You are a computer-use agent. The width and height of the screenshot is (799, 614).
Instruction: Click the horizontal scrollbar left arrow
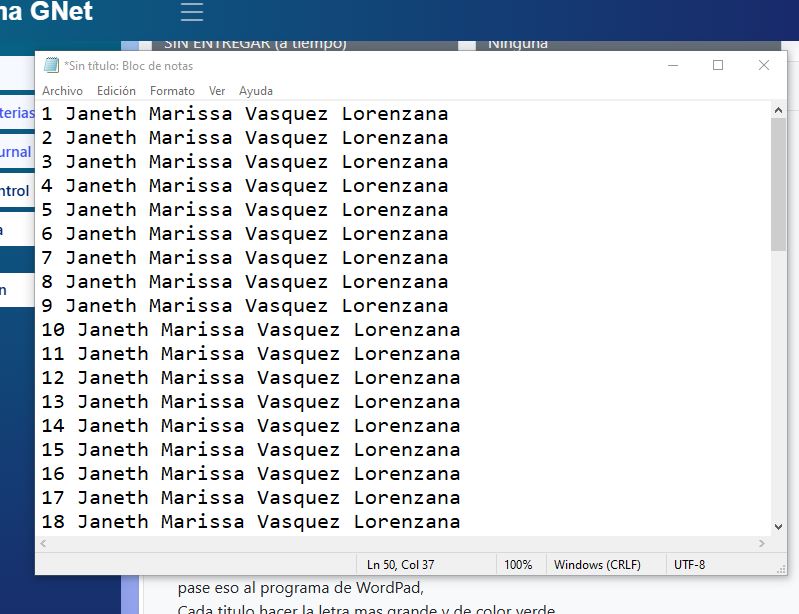tap(44, 543)
